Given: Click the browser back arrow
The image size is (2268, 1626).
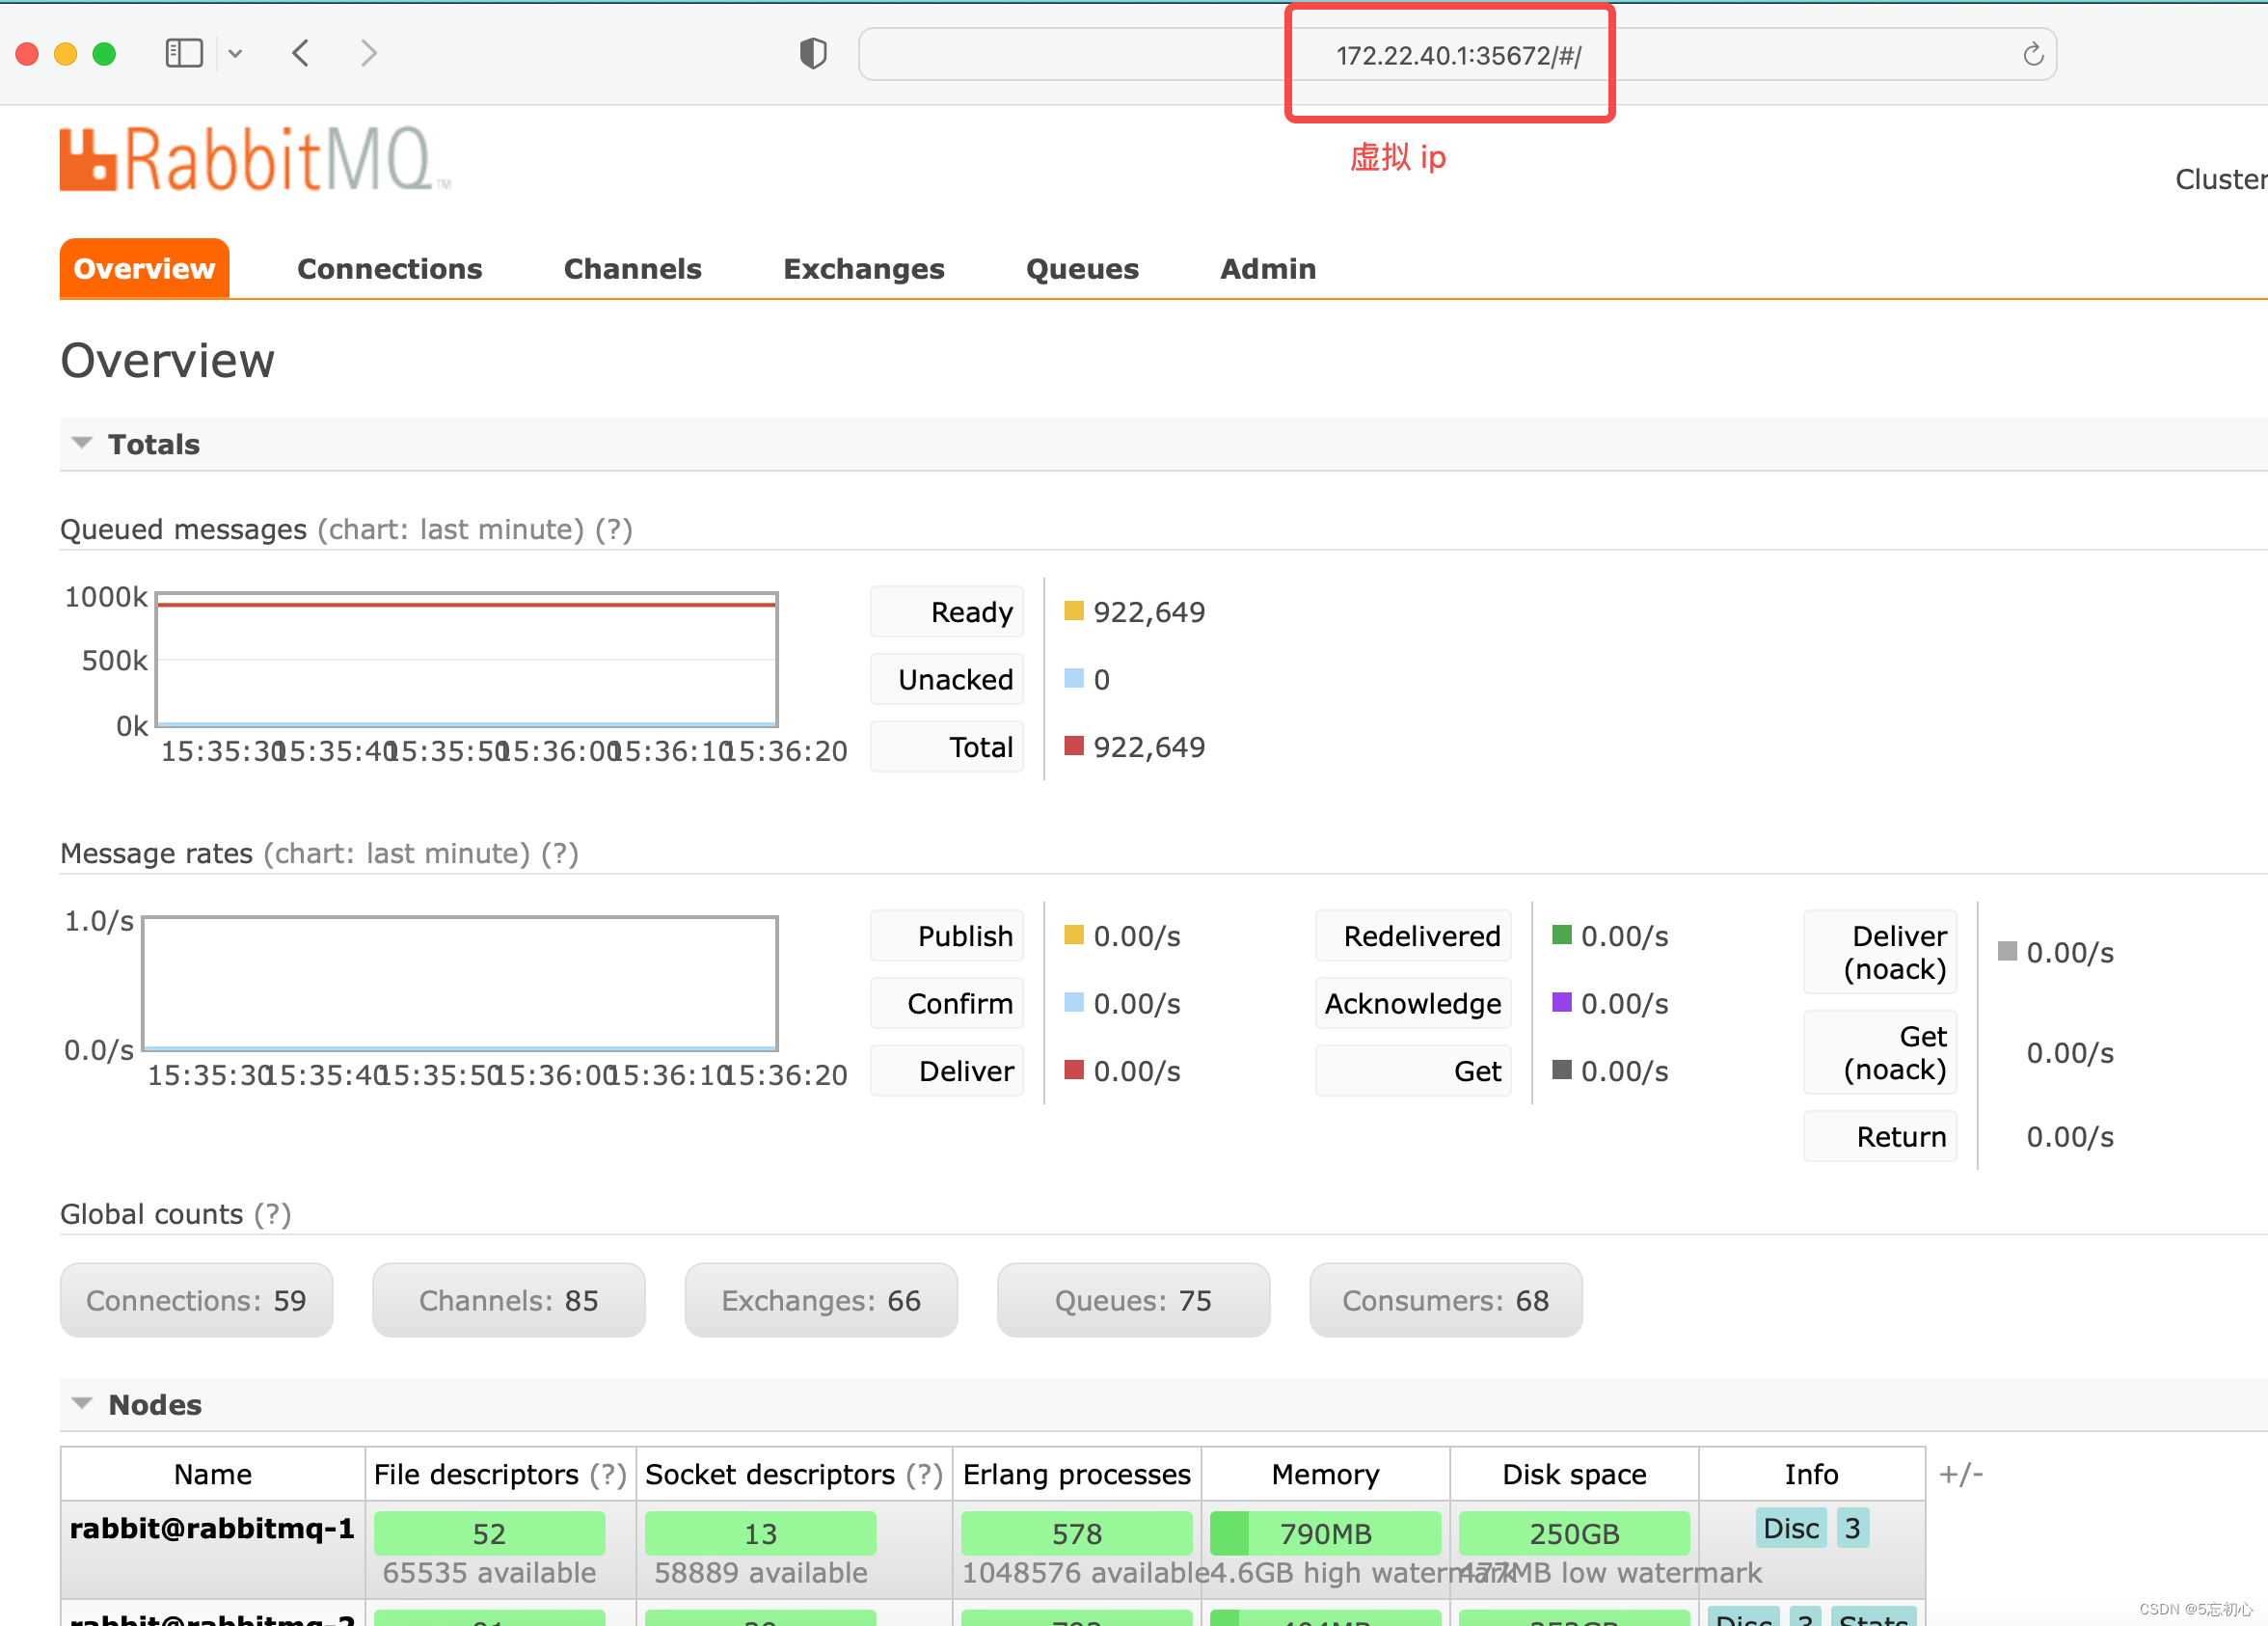Looking at the screenshot, I should click(x=301, y=53).
